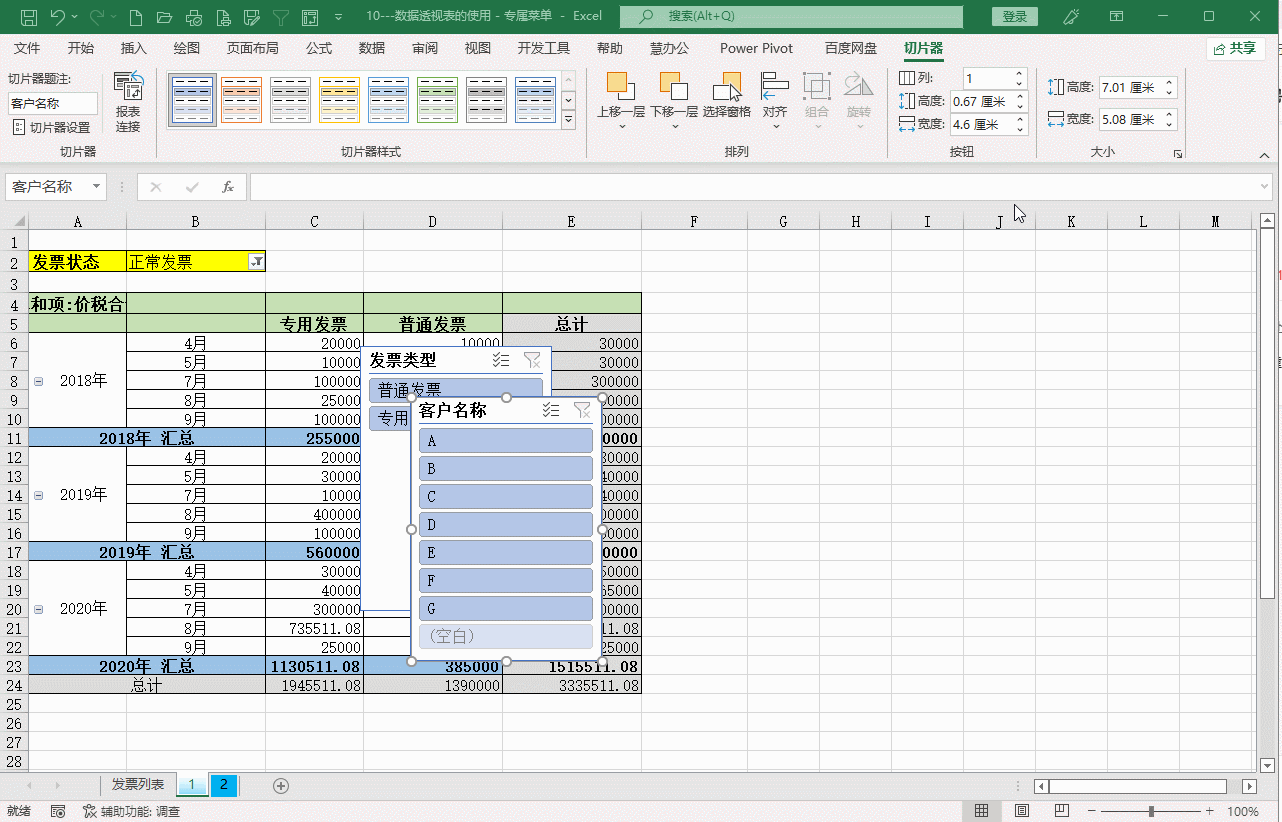
Task: Select customer D in 客户名称 slicer
Action: (506, 525)
